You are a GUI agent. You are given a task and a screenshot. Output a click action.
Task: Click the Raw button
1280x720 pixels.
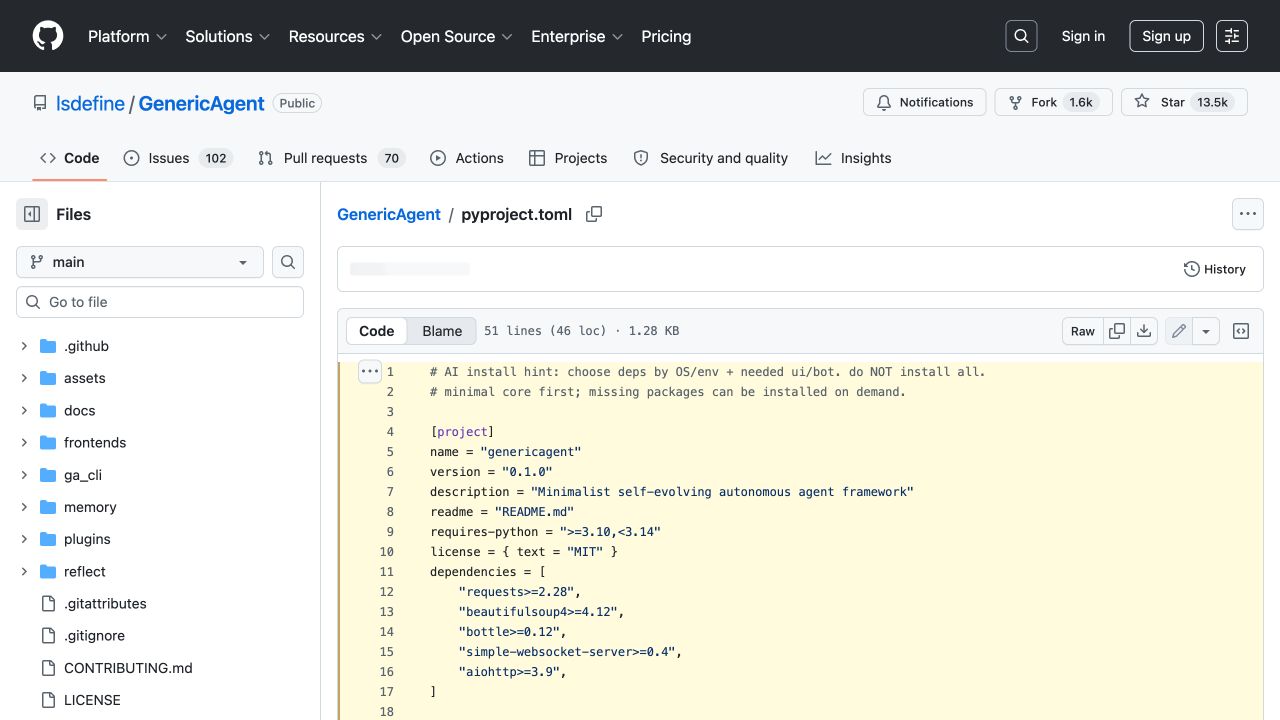click(x=1083, y=331)
